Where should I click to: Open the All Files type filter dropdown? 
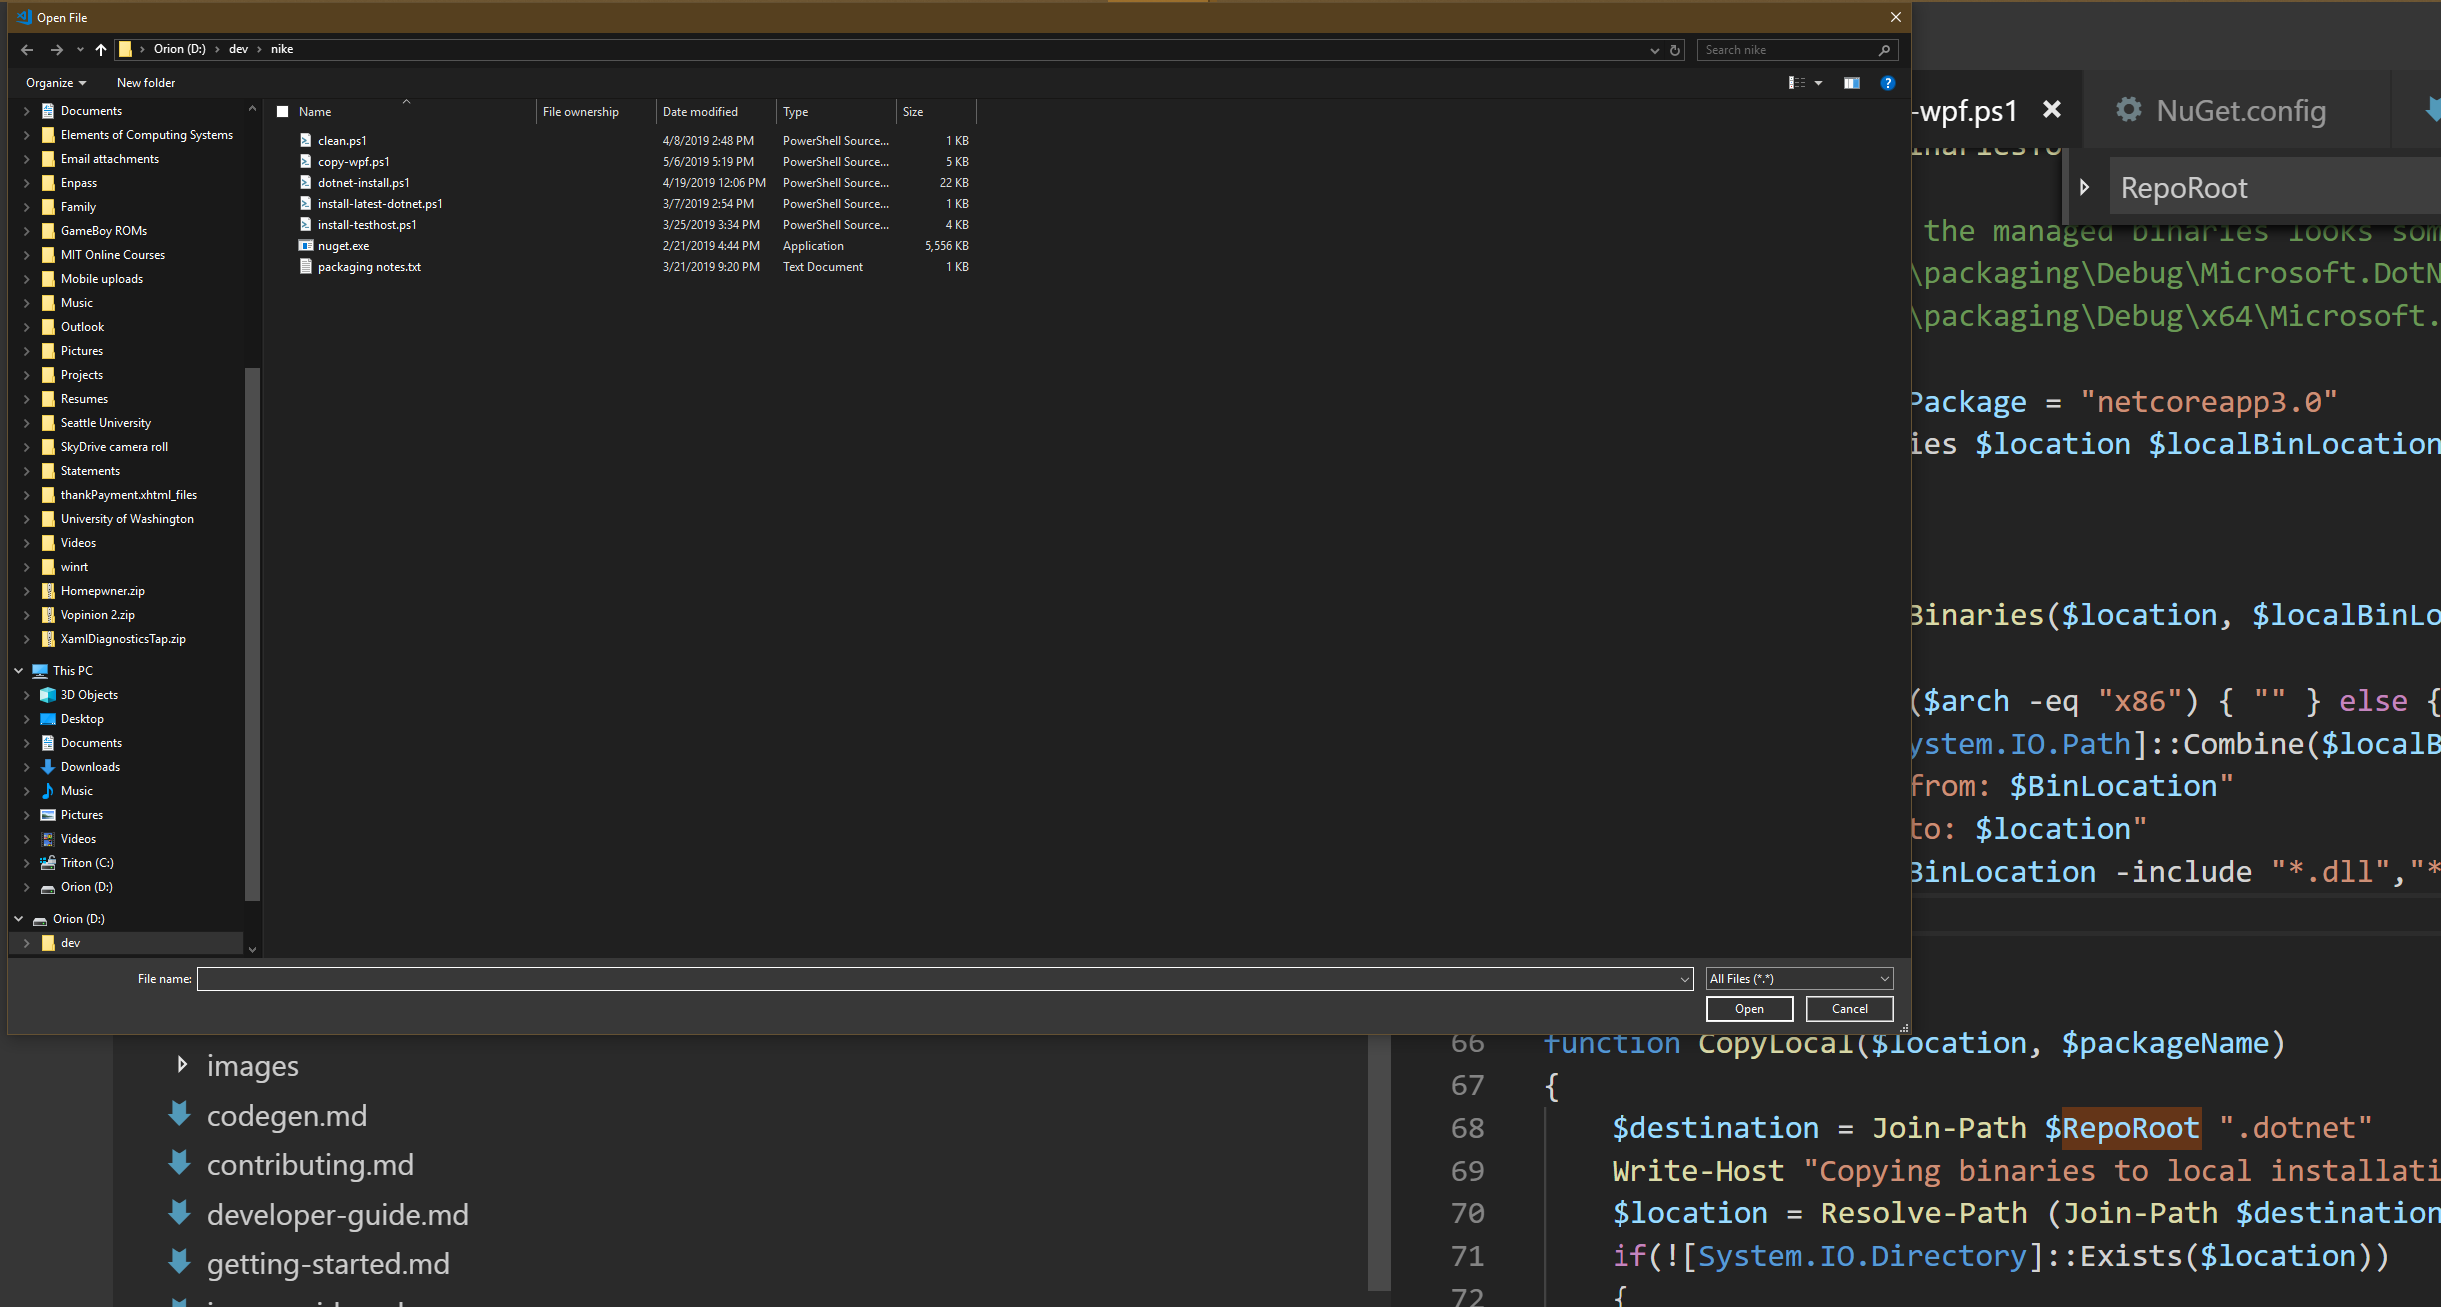coord(1799,979)
